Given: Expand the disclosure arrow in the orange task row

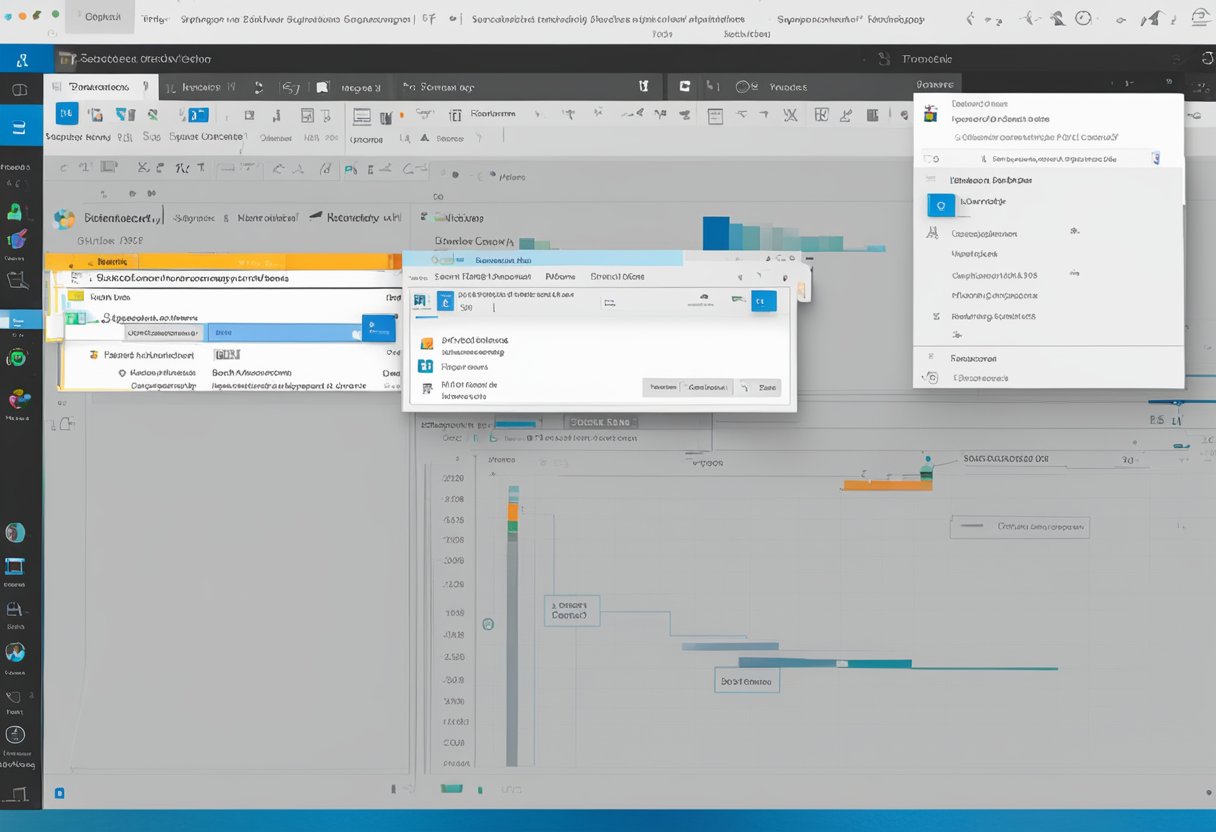Looking at the screenshot, I should pyautogui.click(x=90, y=261).
